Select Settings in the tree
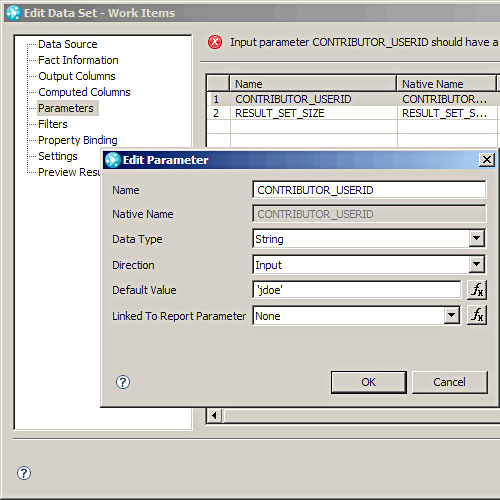The image size is (500, 500). [58, 156]
